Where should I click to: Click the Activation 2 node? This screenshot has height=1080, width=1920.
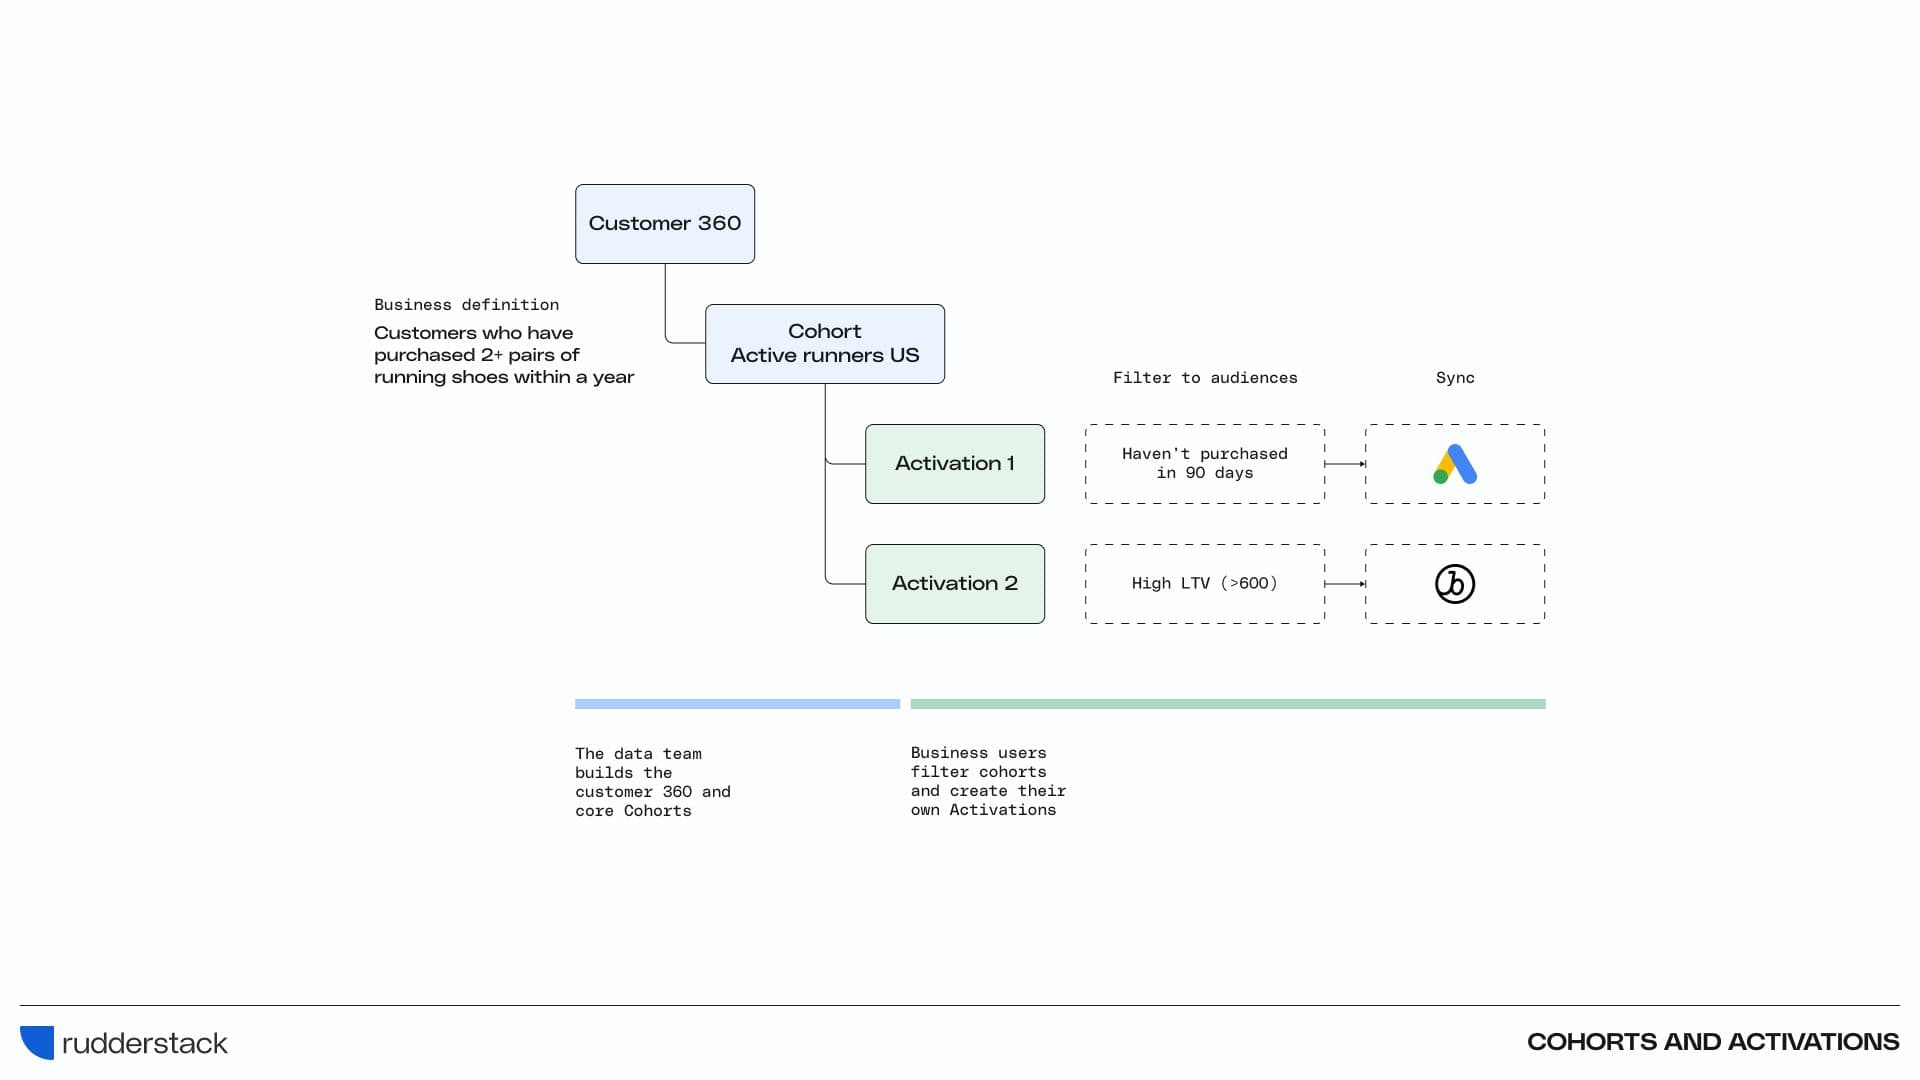[x=955, y=584]
